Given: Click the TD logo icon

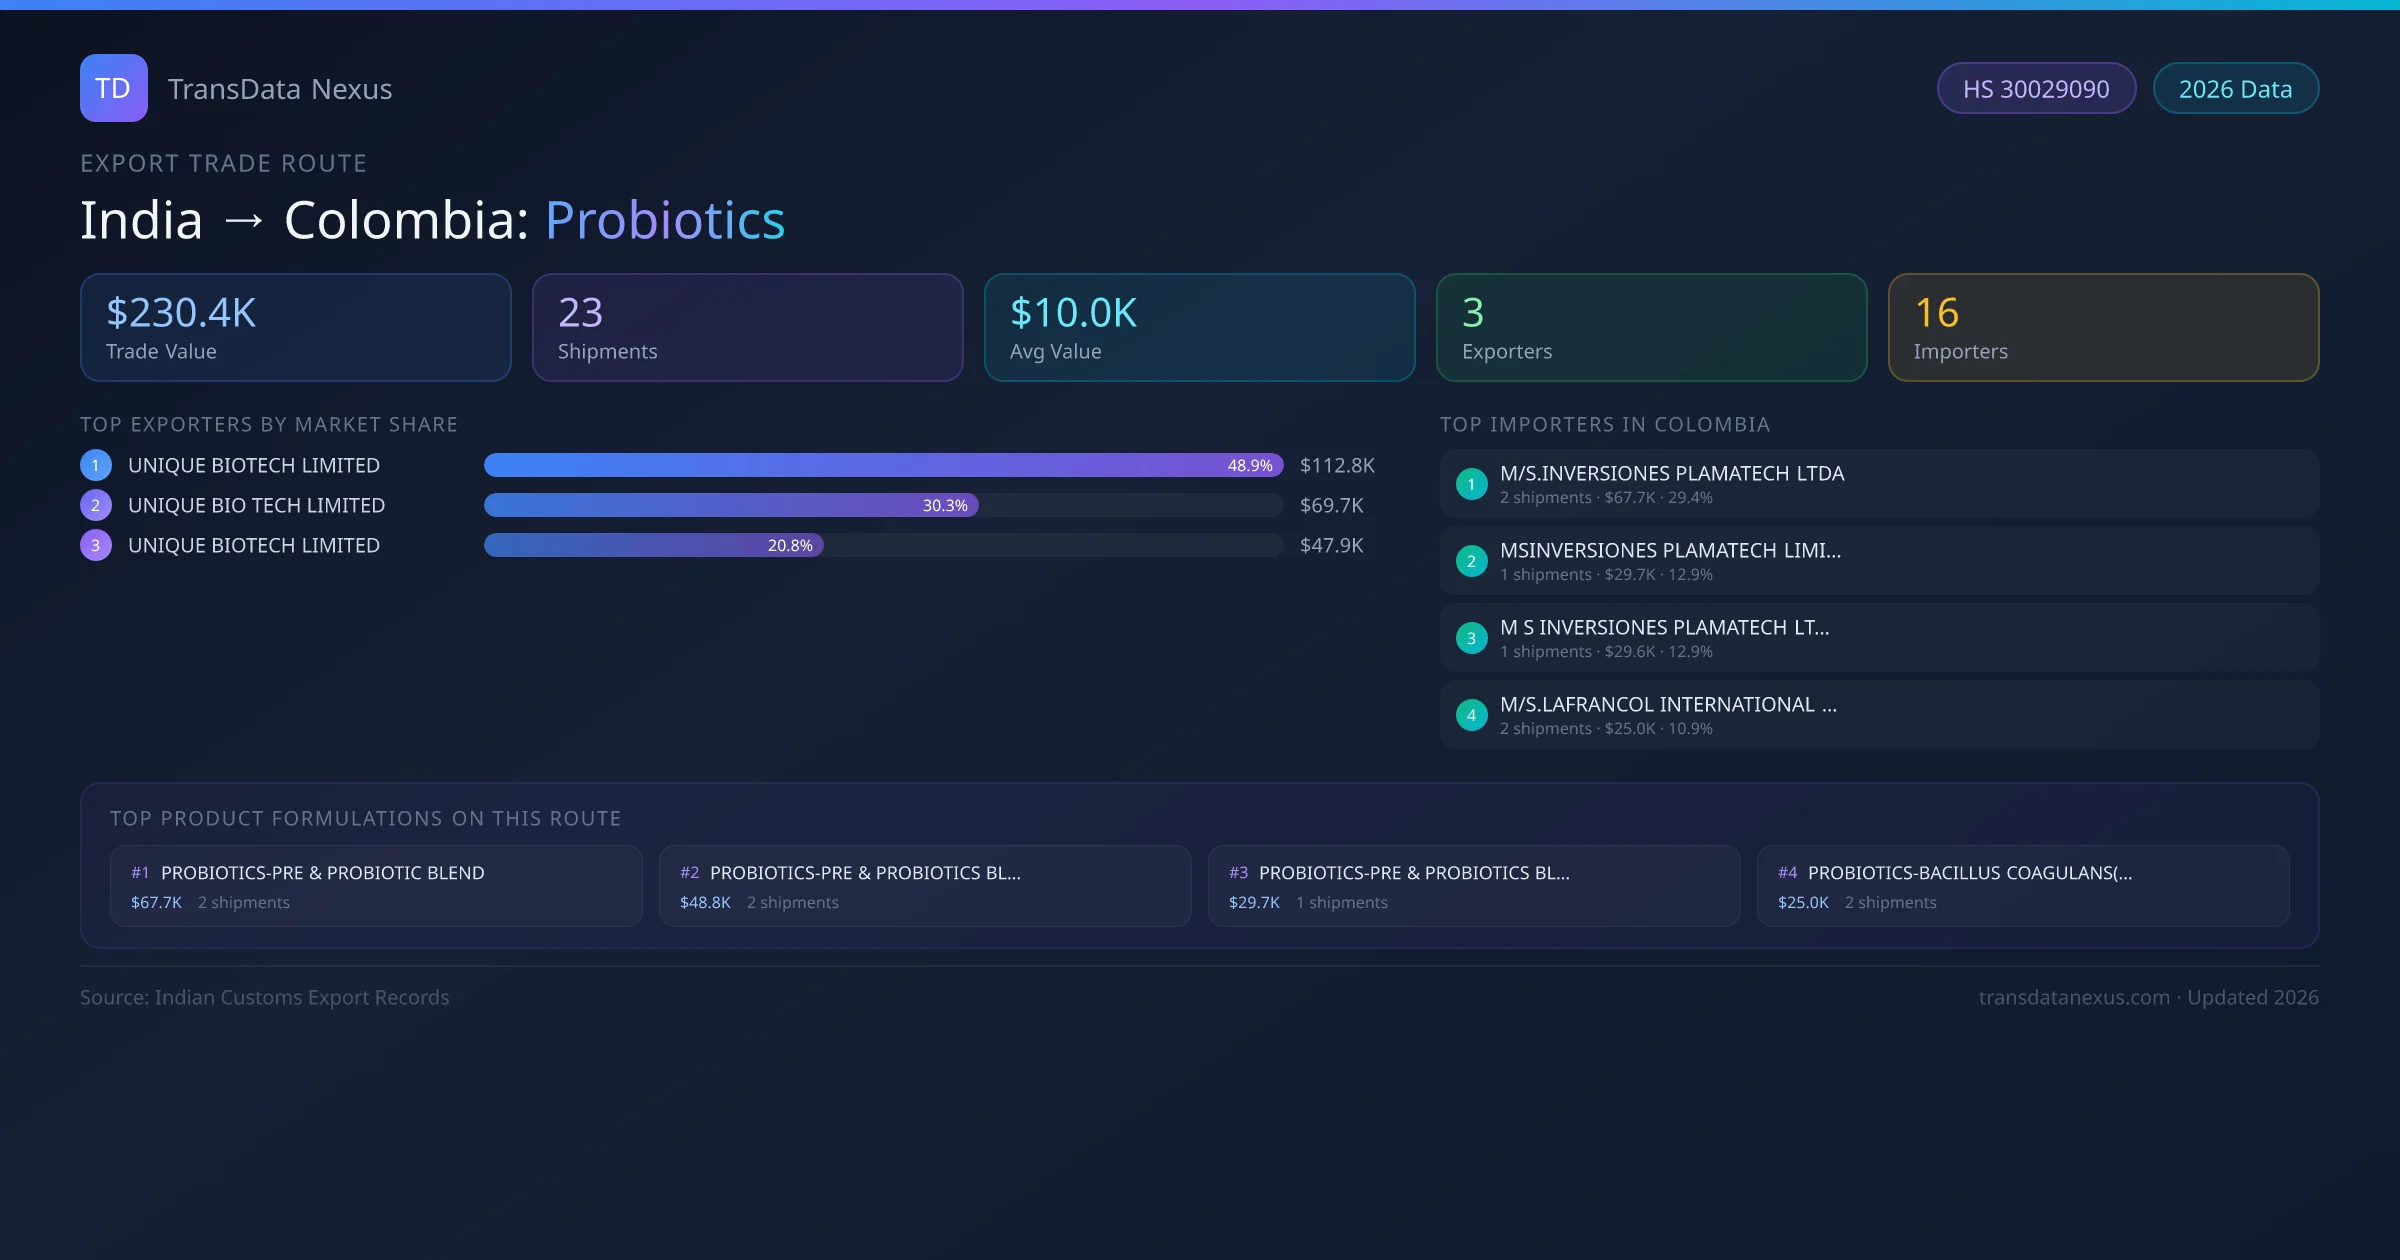Looking at the screenshot, I should (x=113, y=88).
